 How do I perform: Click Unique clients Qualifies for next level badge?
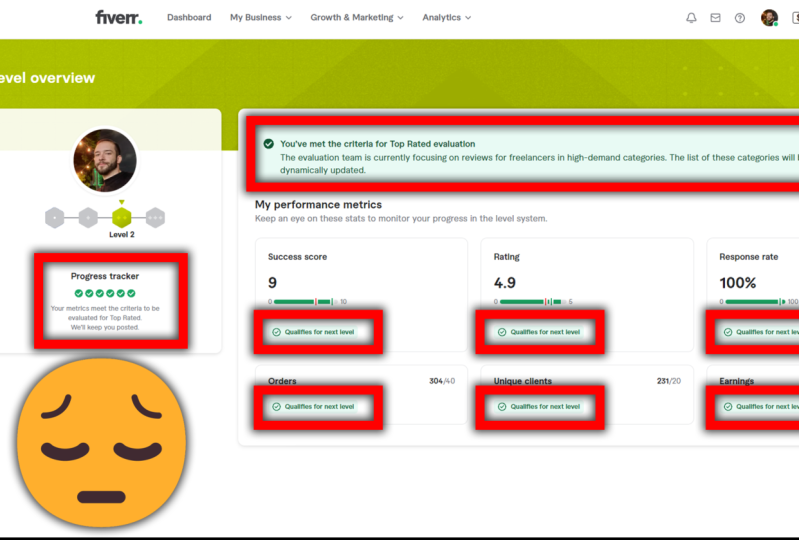(540, 407)
